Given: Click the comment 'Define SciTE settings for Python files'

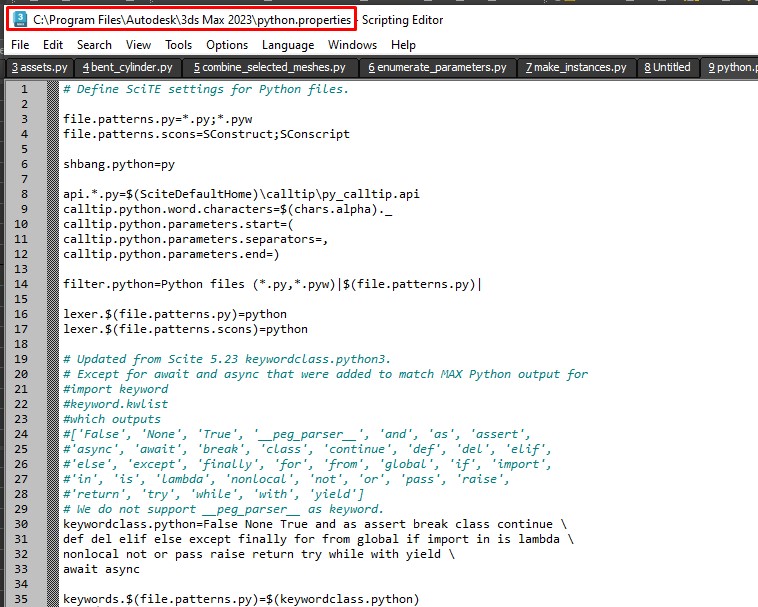Looking at the screenshot, I should [x=206, y=89].
